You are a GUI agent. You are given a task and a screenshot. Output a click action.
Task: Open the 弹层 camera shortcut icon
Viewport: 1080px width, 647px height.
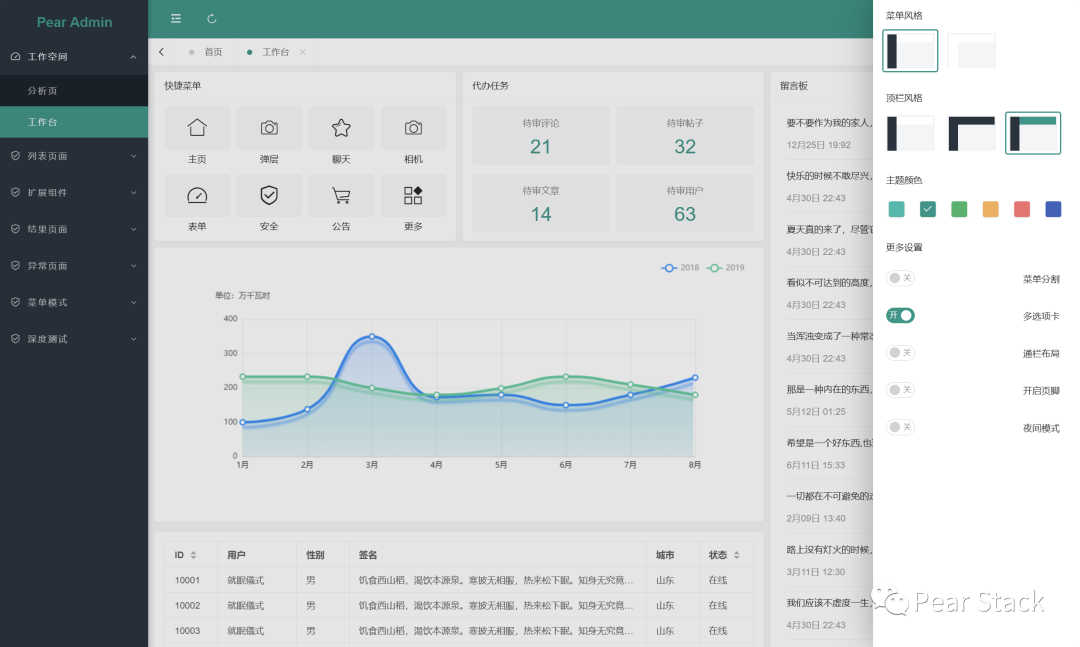269,127
